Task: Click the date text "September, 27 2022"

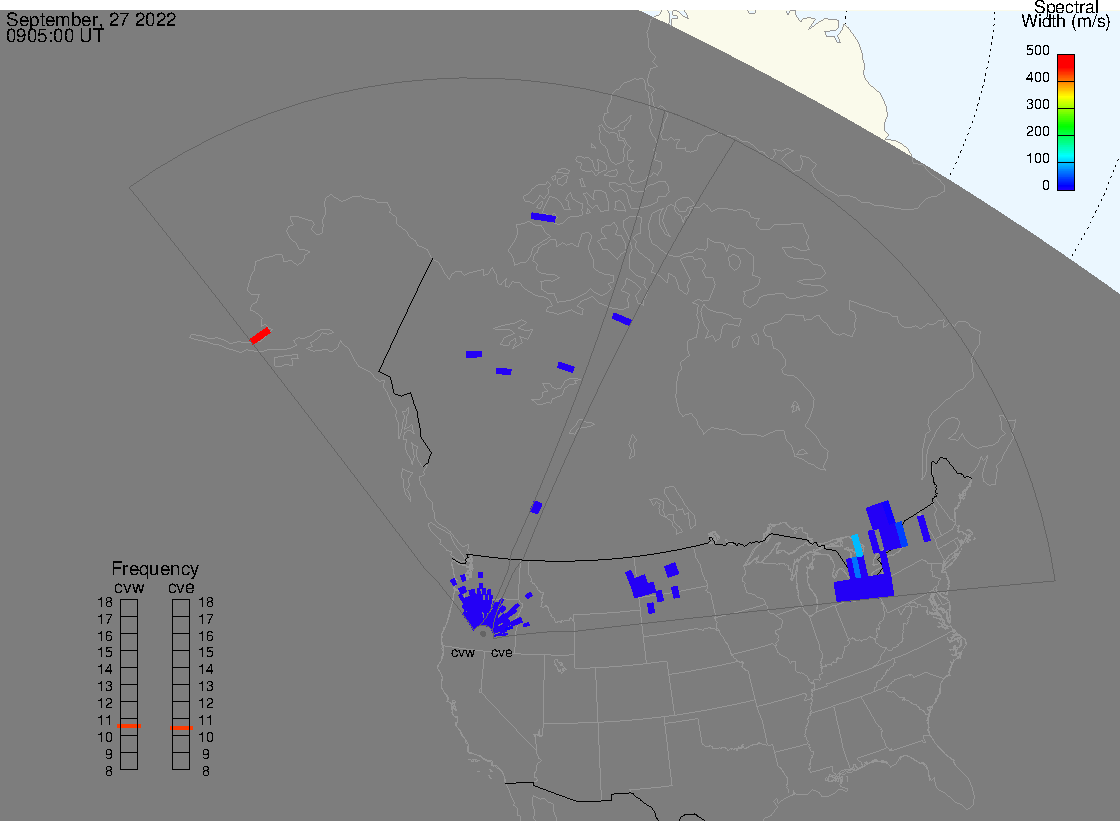Action: coord(91,19)
